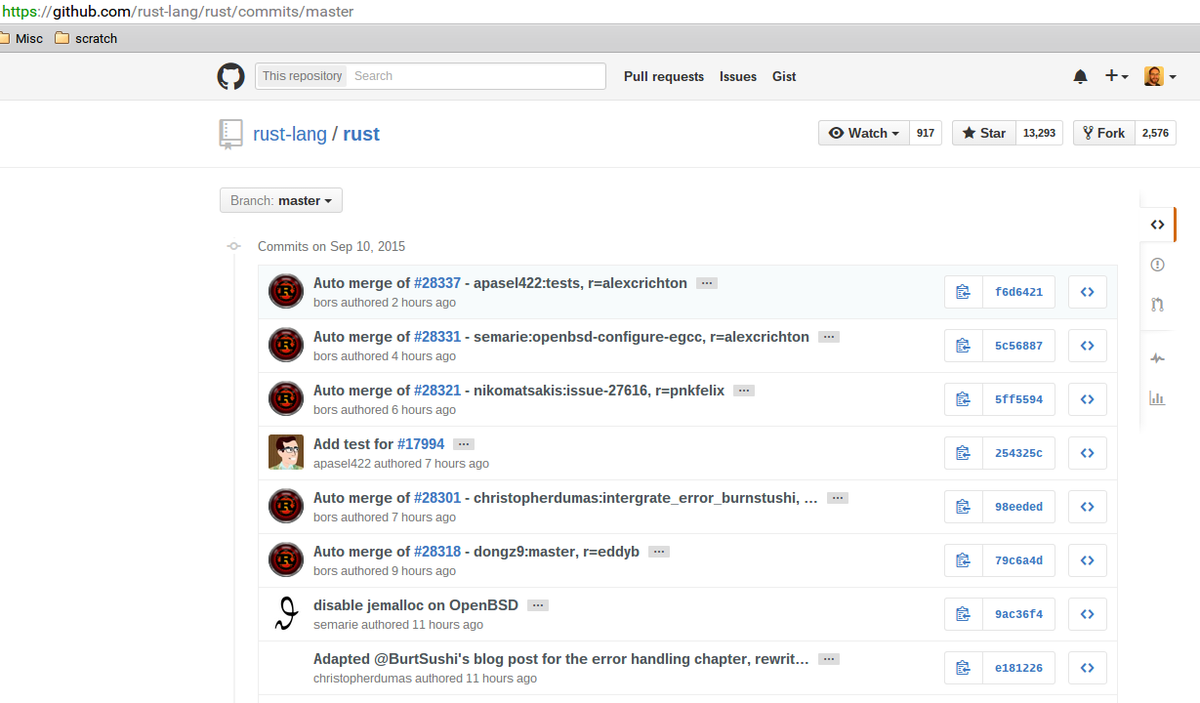Copy SHA of commit f6d6421
The height and width of the screenshot is (703, 1200).
pyautogui.click(x=963, y=292)
